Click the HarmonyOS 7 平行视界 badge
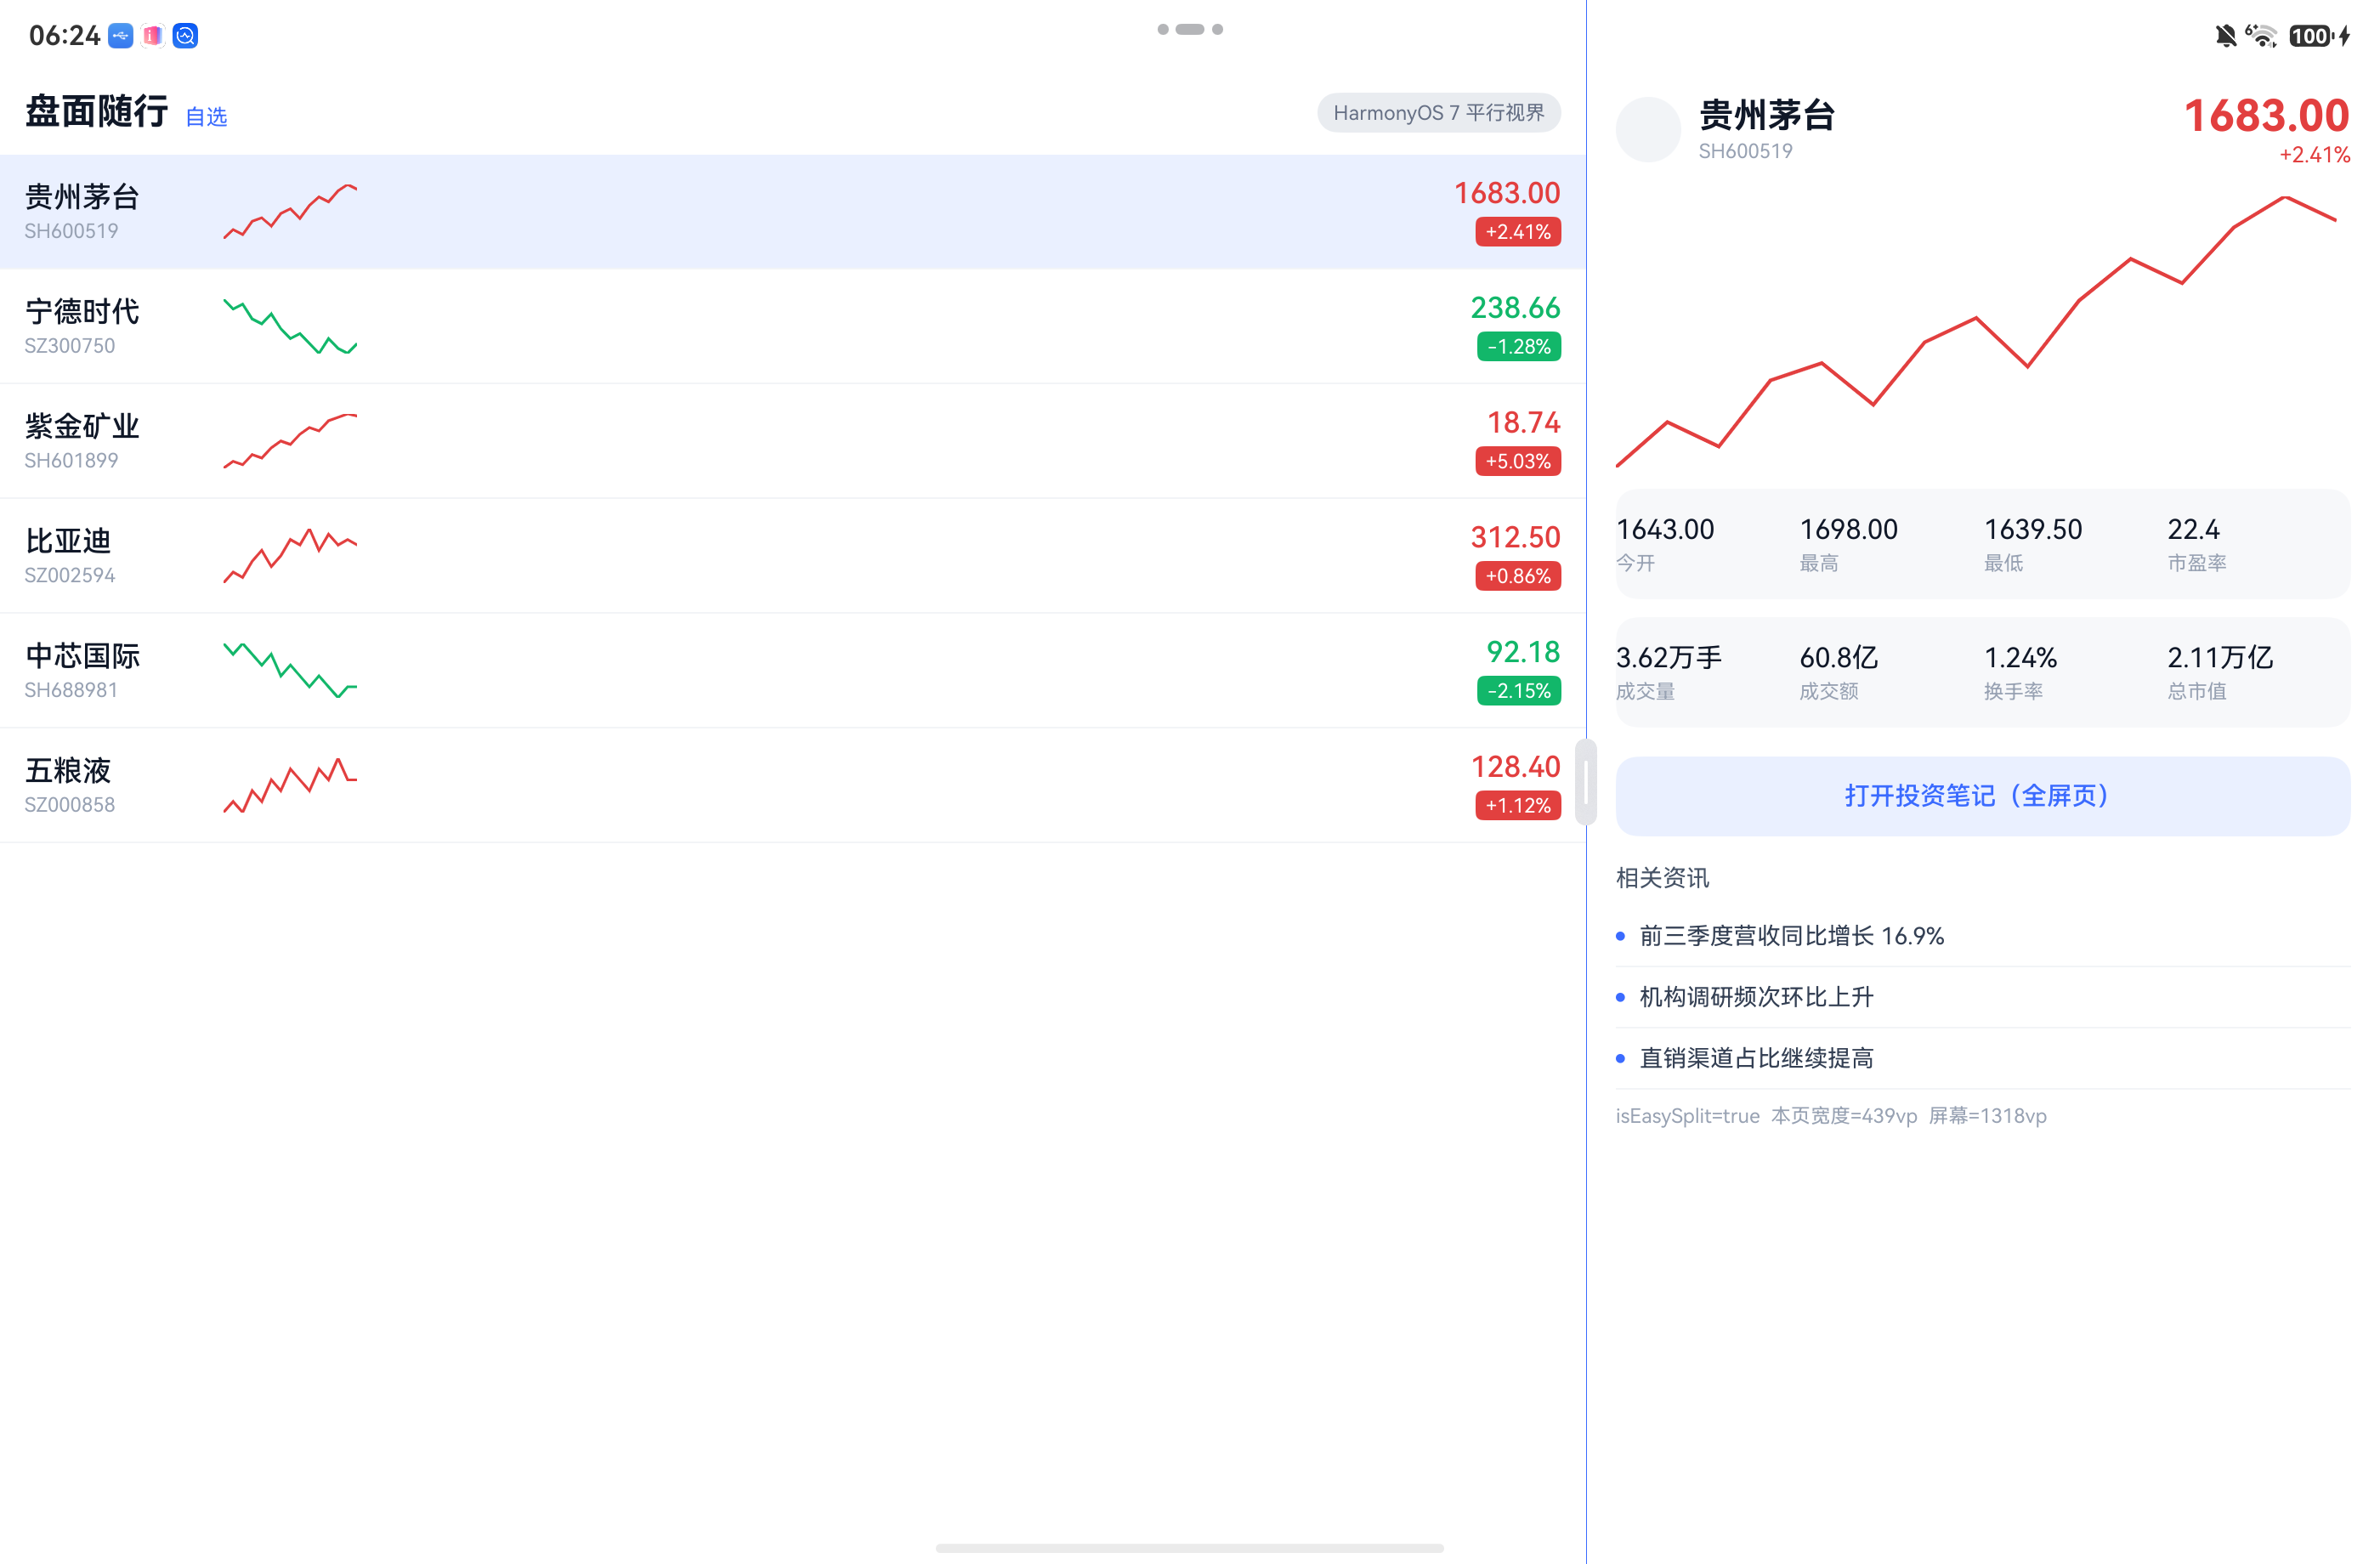The width and height of the screenshot is (2380, 1564). (1438, 113)
